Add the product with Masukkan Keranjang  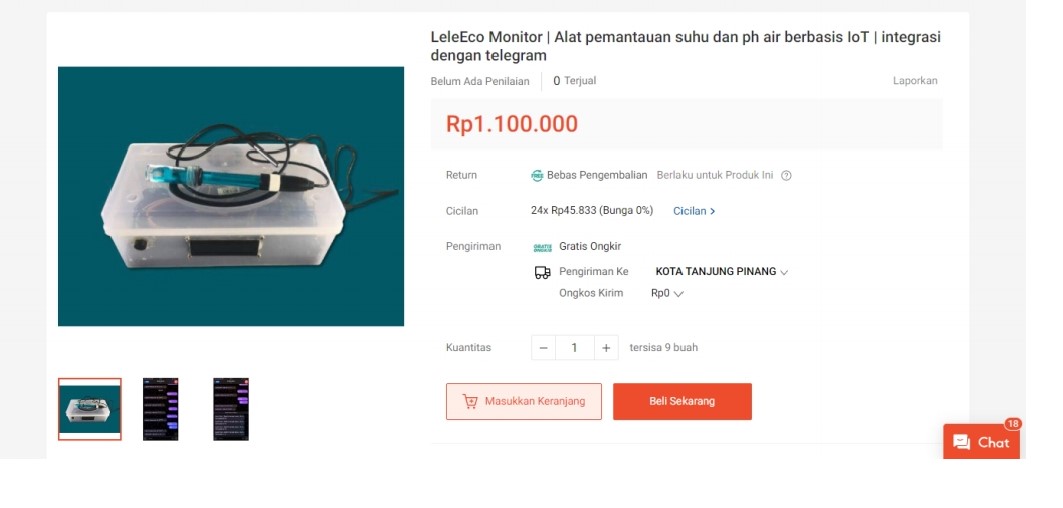pos(524,401)
